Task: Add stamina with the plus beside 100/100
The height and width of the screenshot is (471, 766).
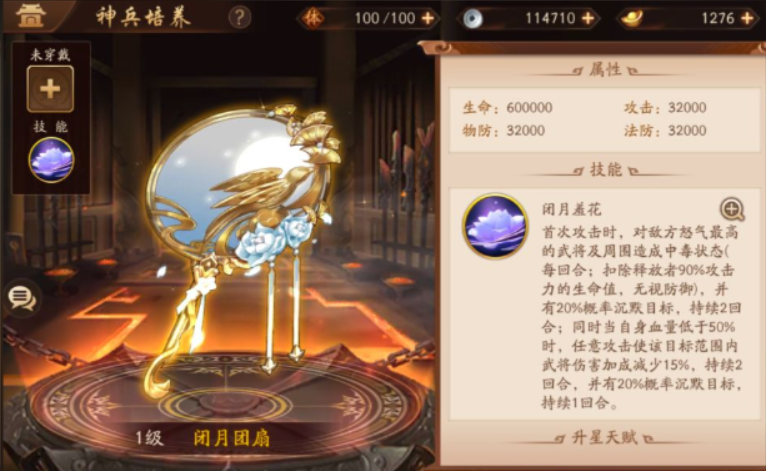Action: click(x=427, y=18)
